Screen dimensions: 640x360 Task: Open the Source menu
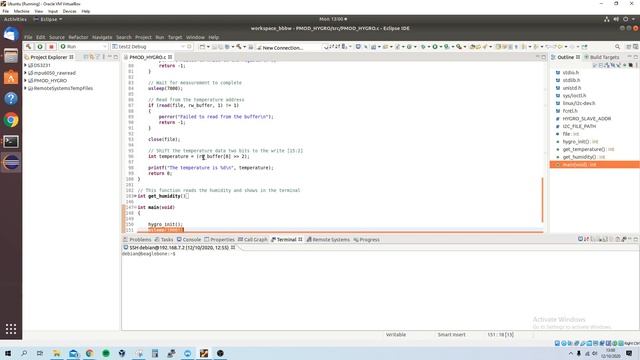point(57,37)
